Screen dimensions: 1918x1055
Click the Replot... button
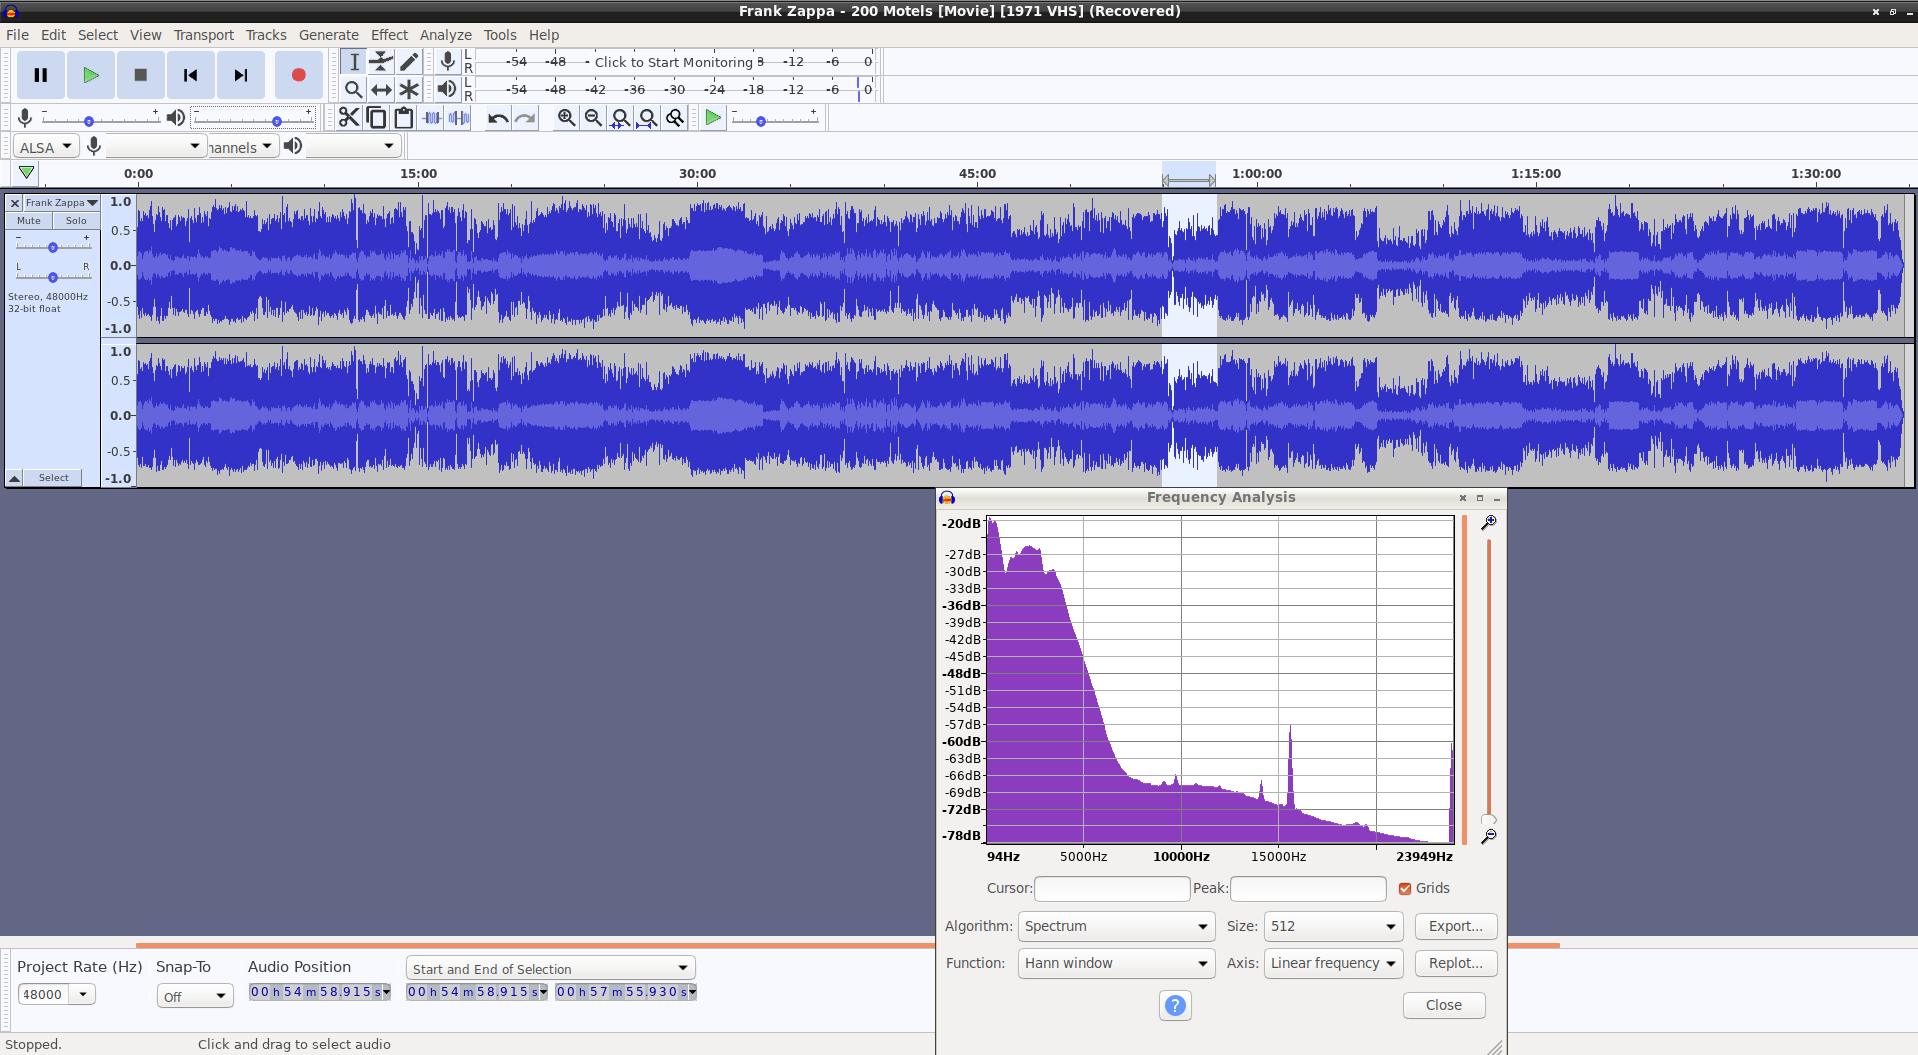1456,964
